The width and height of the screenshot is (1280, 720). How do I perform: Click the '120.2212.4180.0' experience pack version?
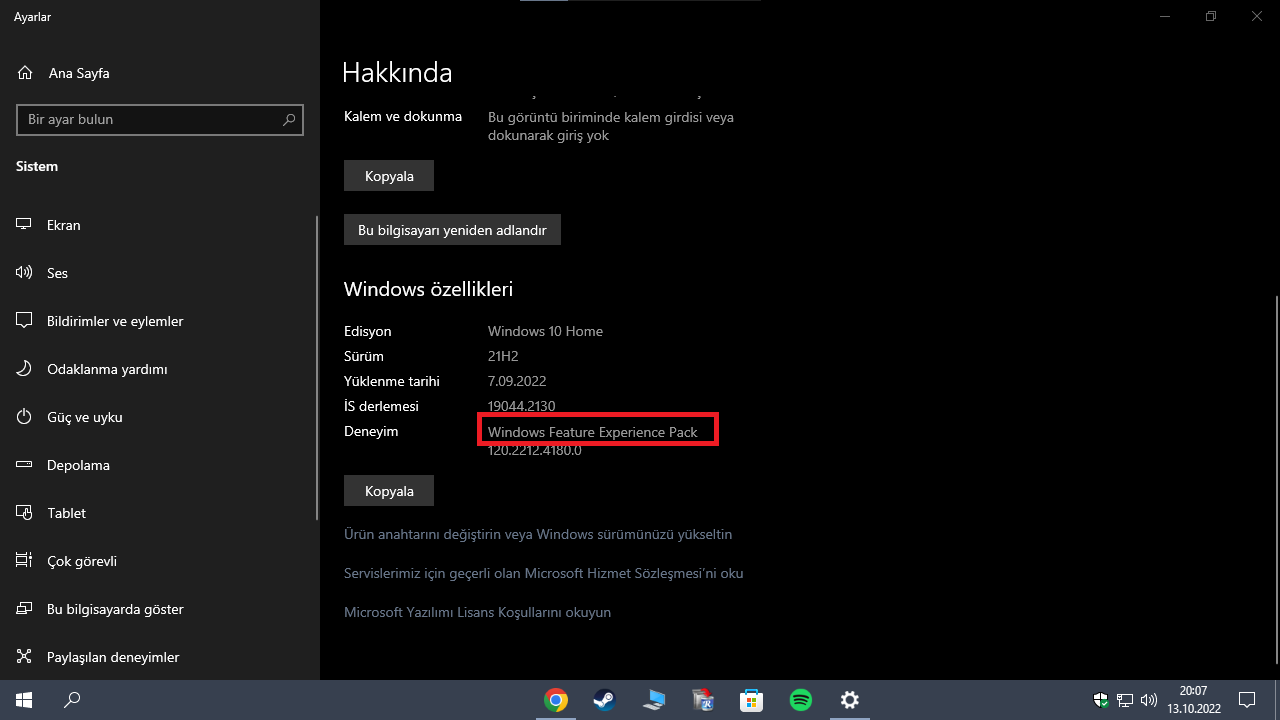[535, 450]
